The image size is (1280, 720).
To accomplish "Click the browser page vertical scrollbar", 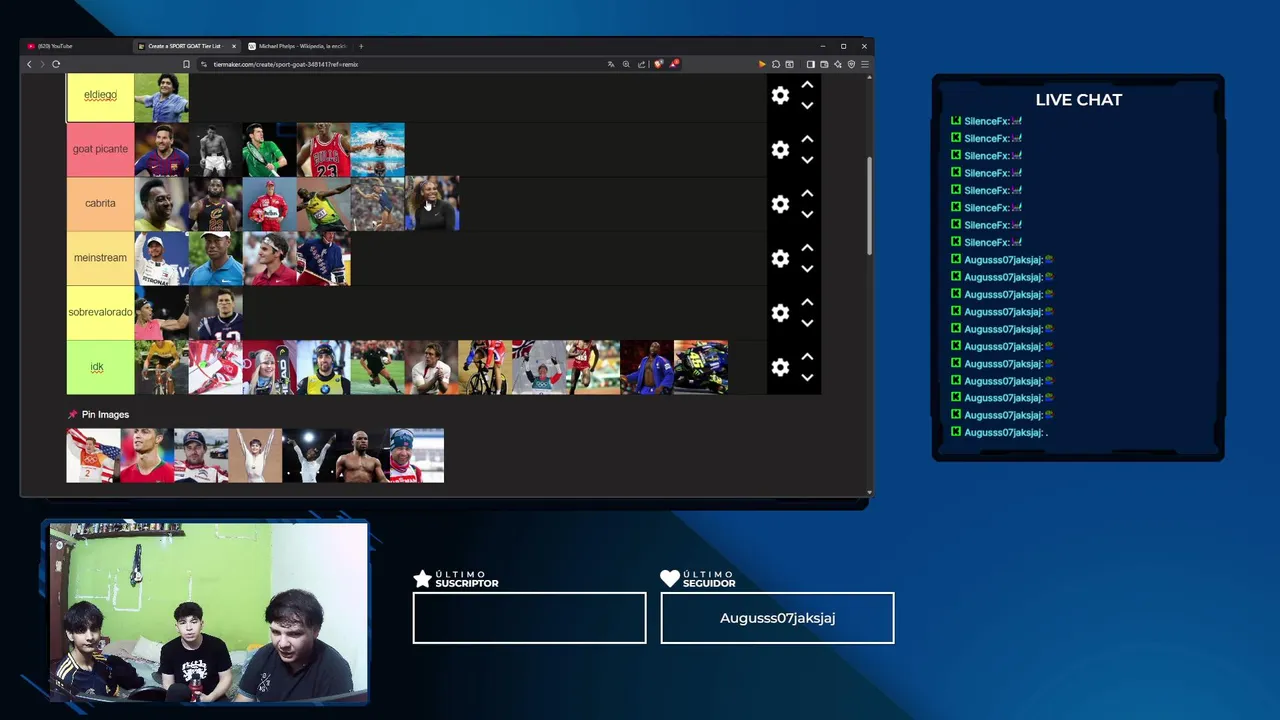I will pos(869,205).
